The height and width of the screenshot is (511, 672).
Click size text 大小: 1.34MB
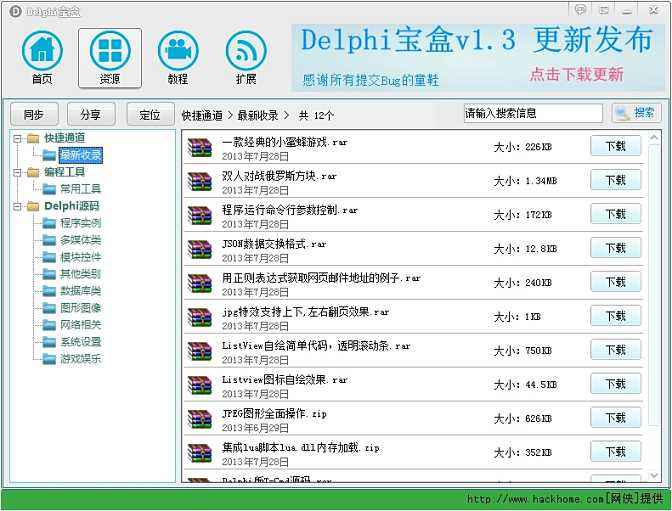(525, 181)
